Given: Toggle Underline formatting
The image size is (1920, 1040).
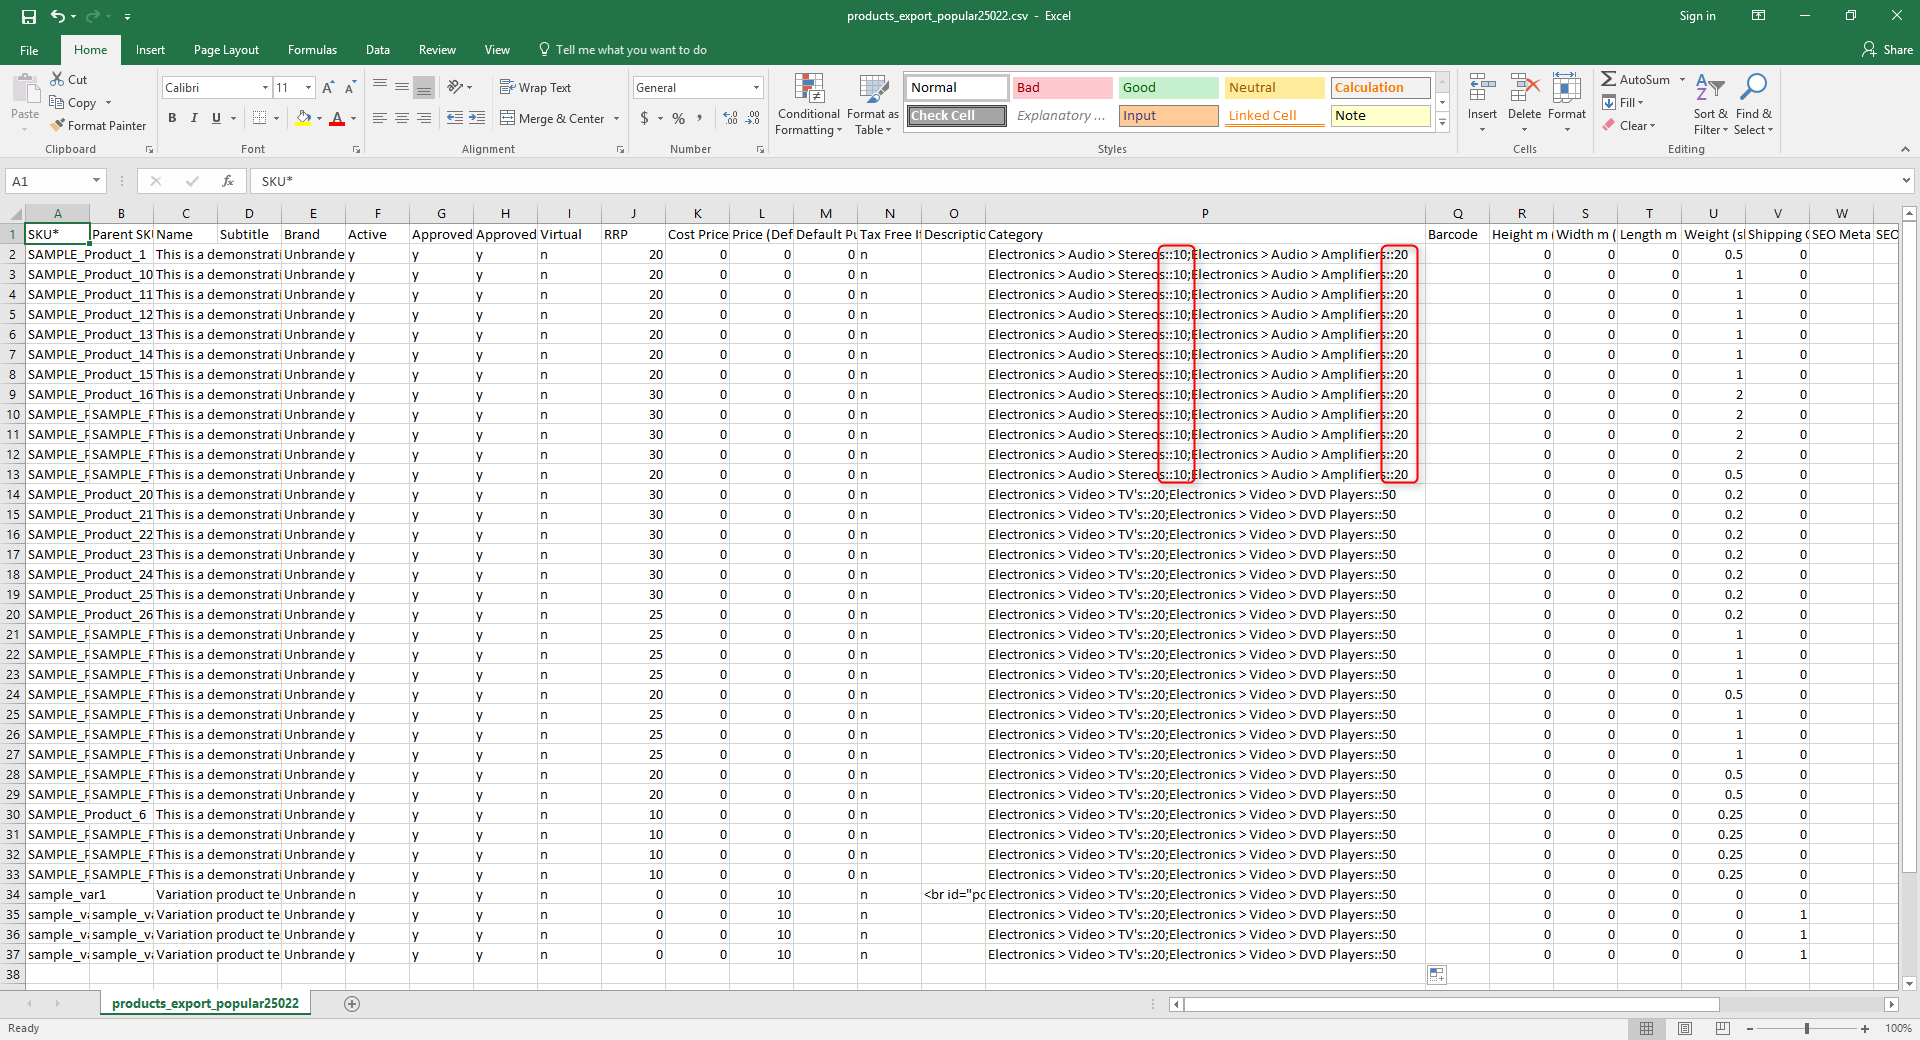Looking at the screenshot, I should pos(216,118).
